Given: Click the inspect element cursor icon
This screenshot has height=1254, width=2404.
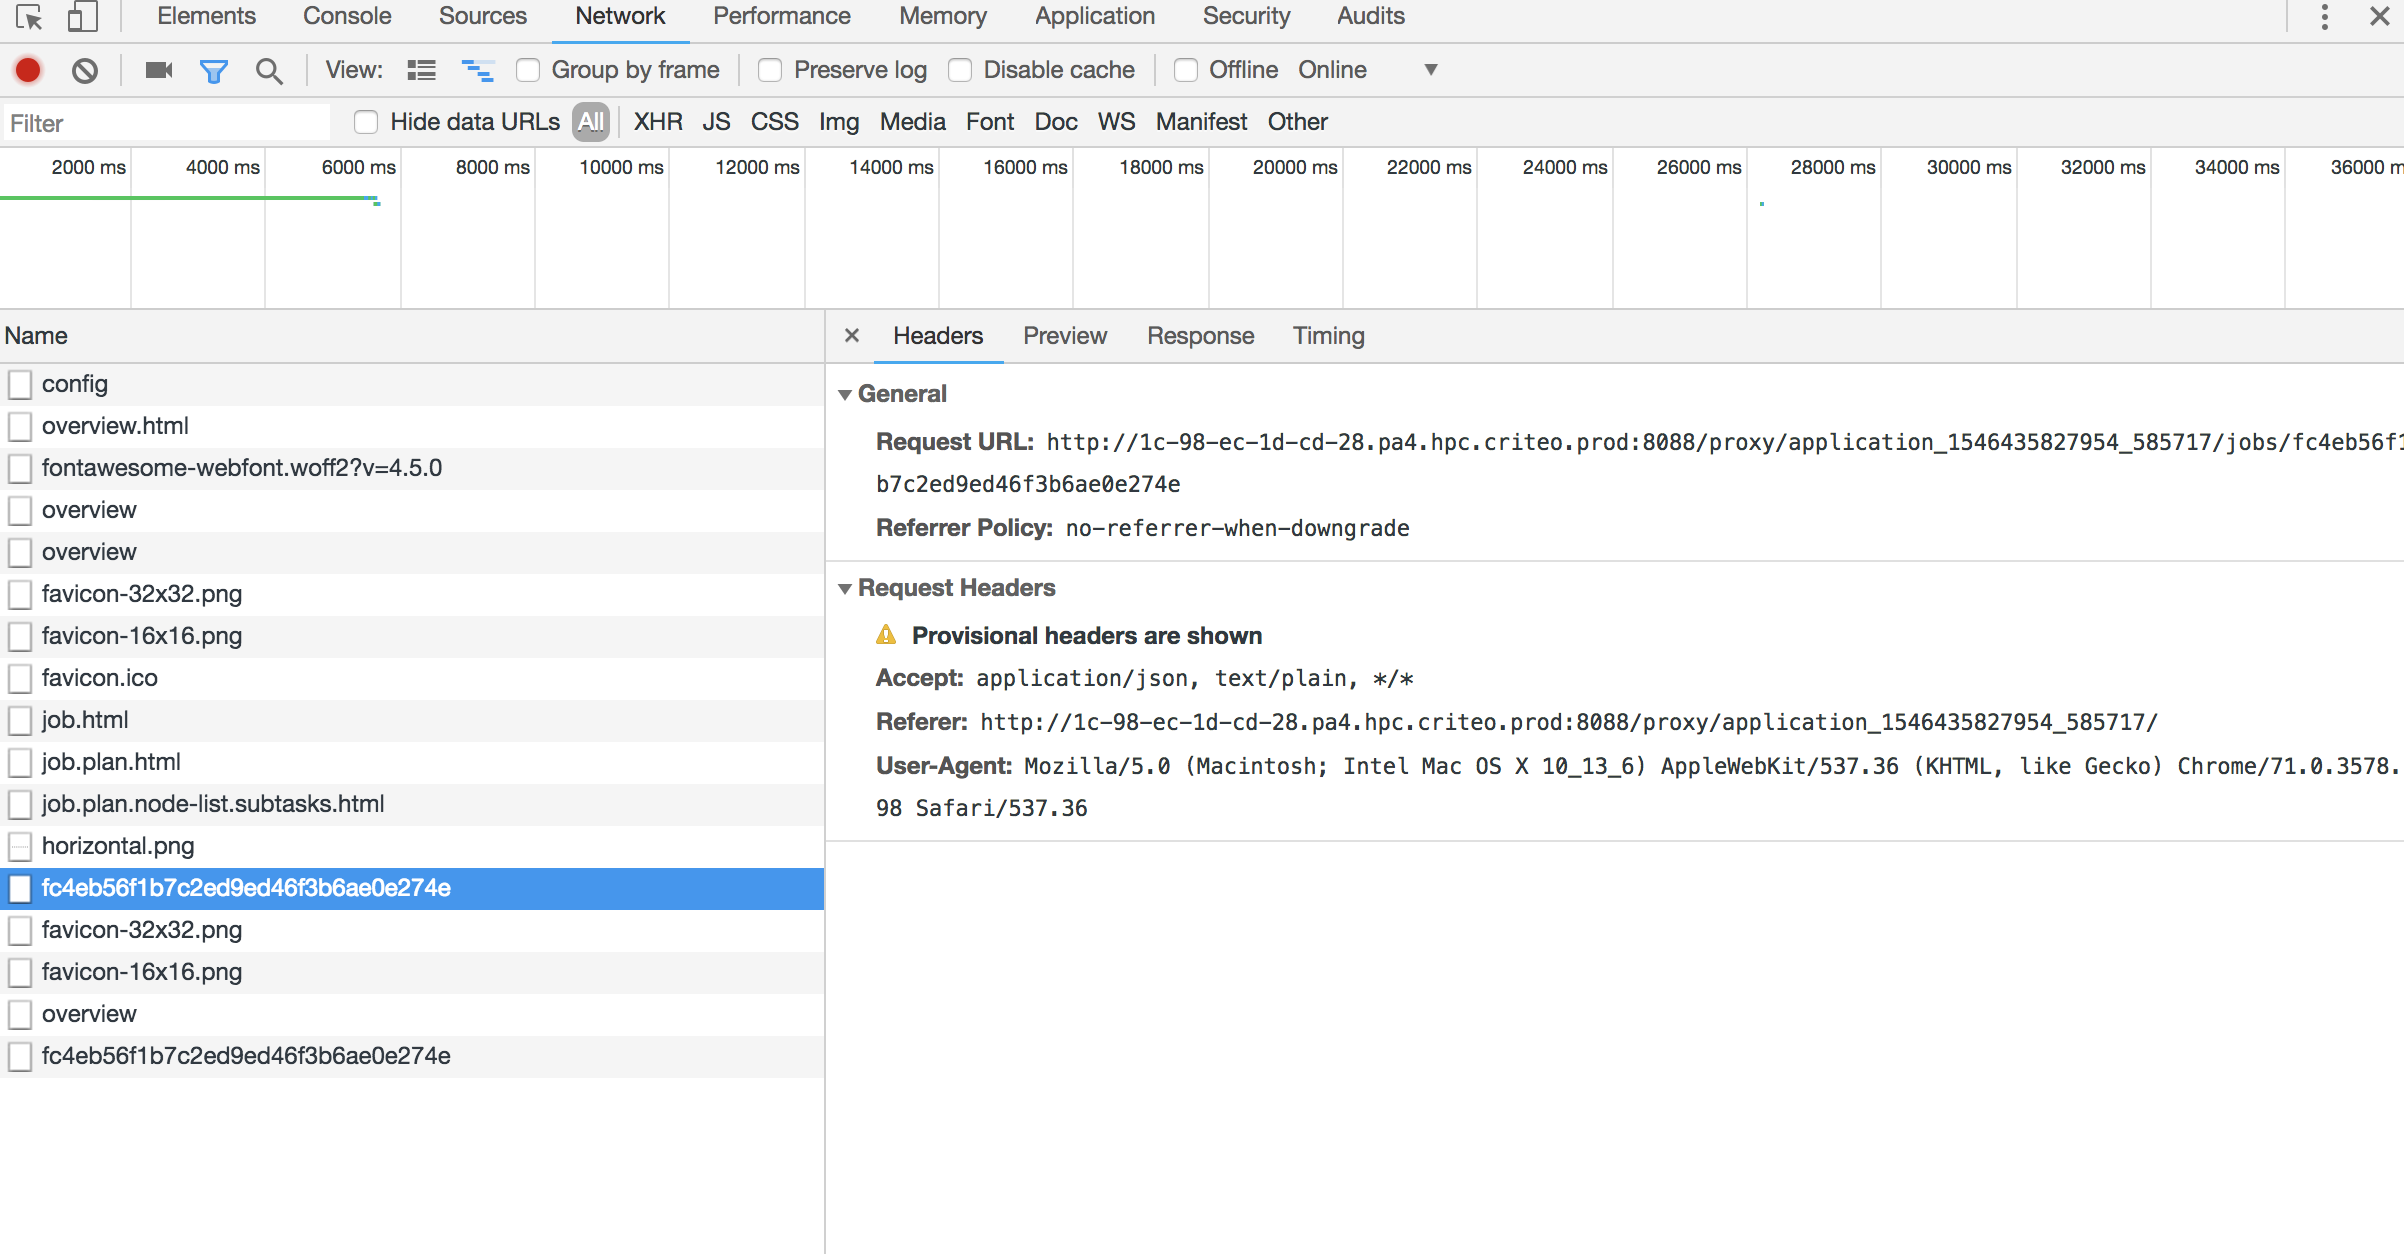Looking at the screenshot, I should pos(29,17).
